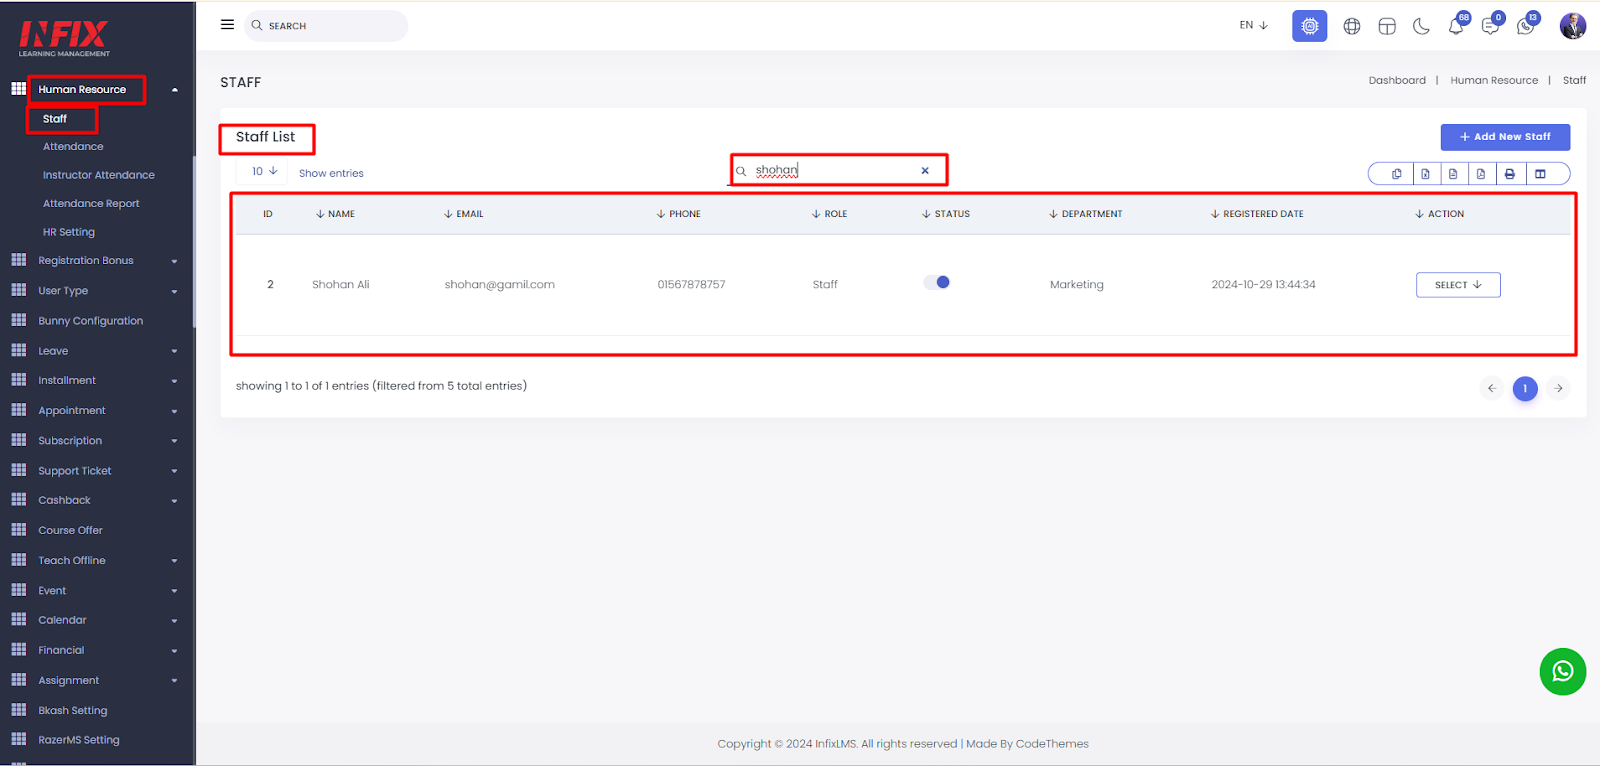Open the hamburger menu to collapse sidebar
This screenshot has width=1600, height=766.
coord(227,25)
